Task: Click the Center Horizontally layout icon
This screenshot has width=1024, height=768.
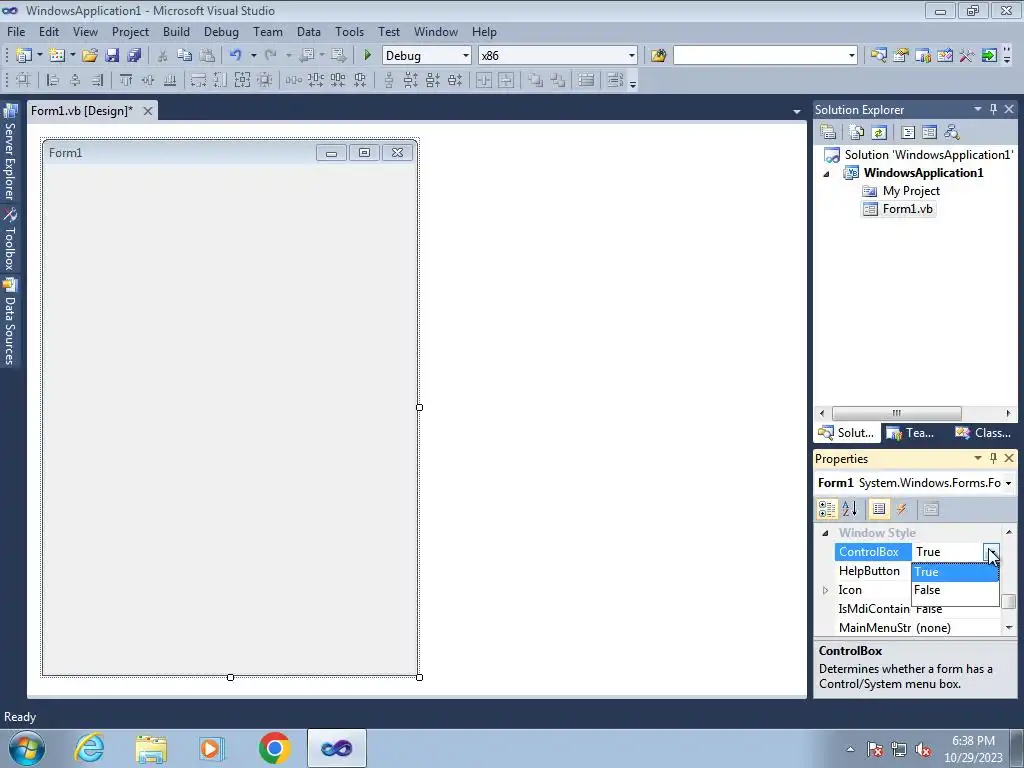Action: click(483, 80)
